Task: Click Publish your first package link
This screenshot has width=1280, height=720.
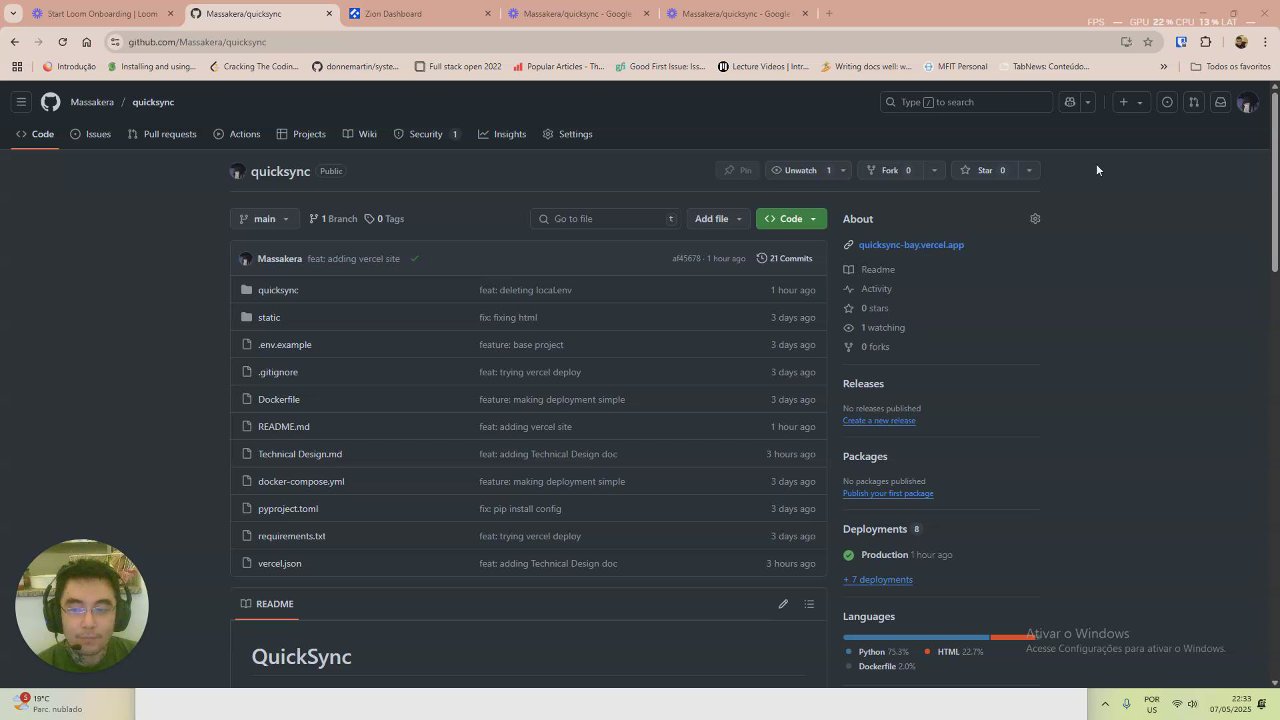Action: coord(888,494)
